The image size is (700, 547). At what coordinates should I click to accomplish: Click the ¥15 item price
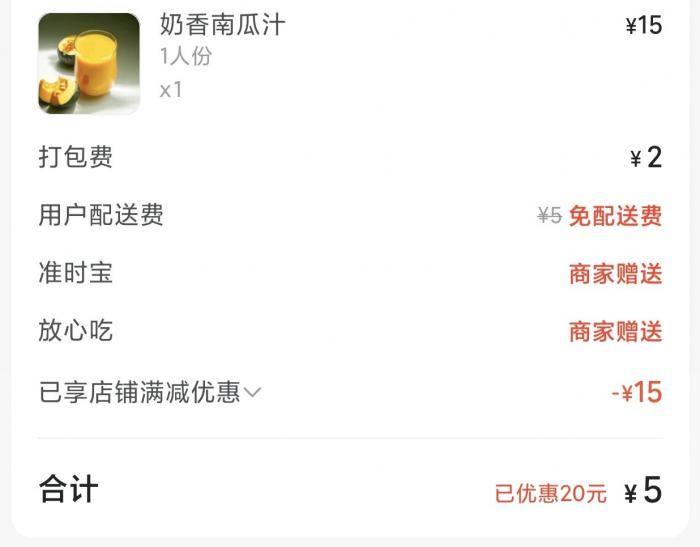644,25
